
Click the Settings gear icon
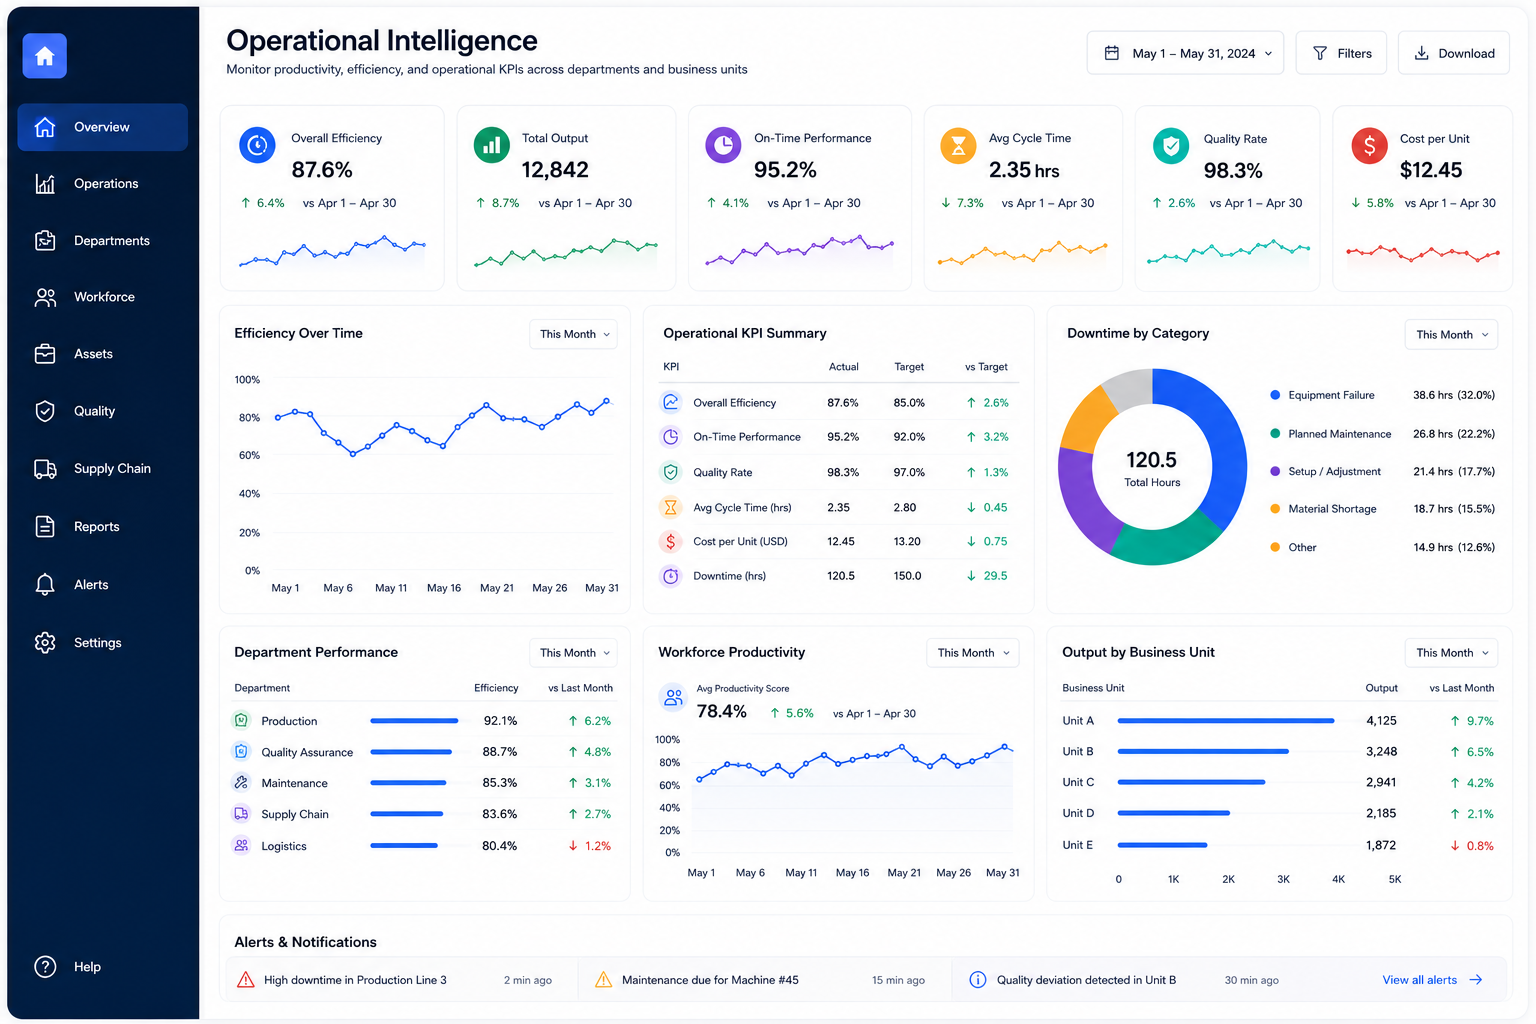click(x=45, y=643)
